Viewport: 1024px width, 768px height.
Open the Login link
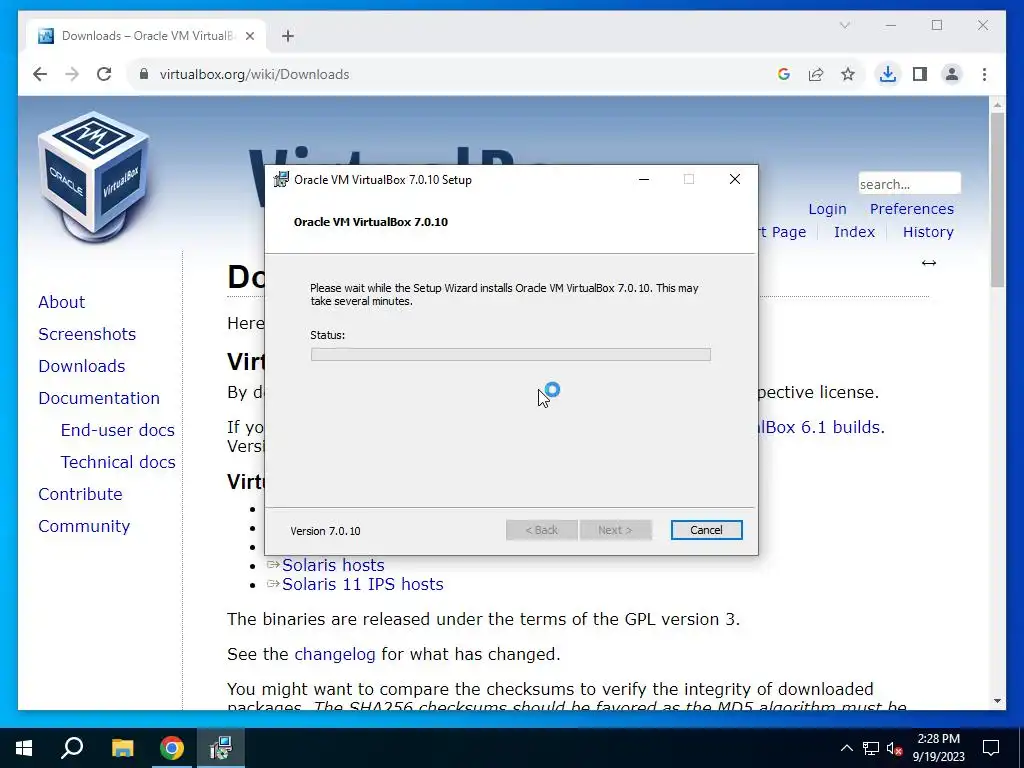click(827, 209)
